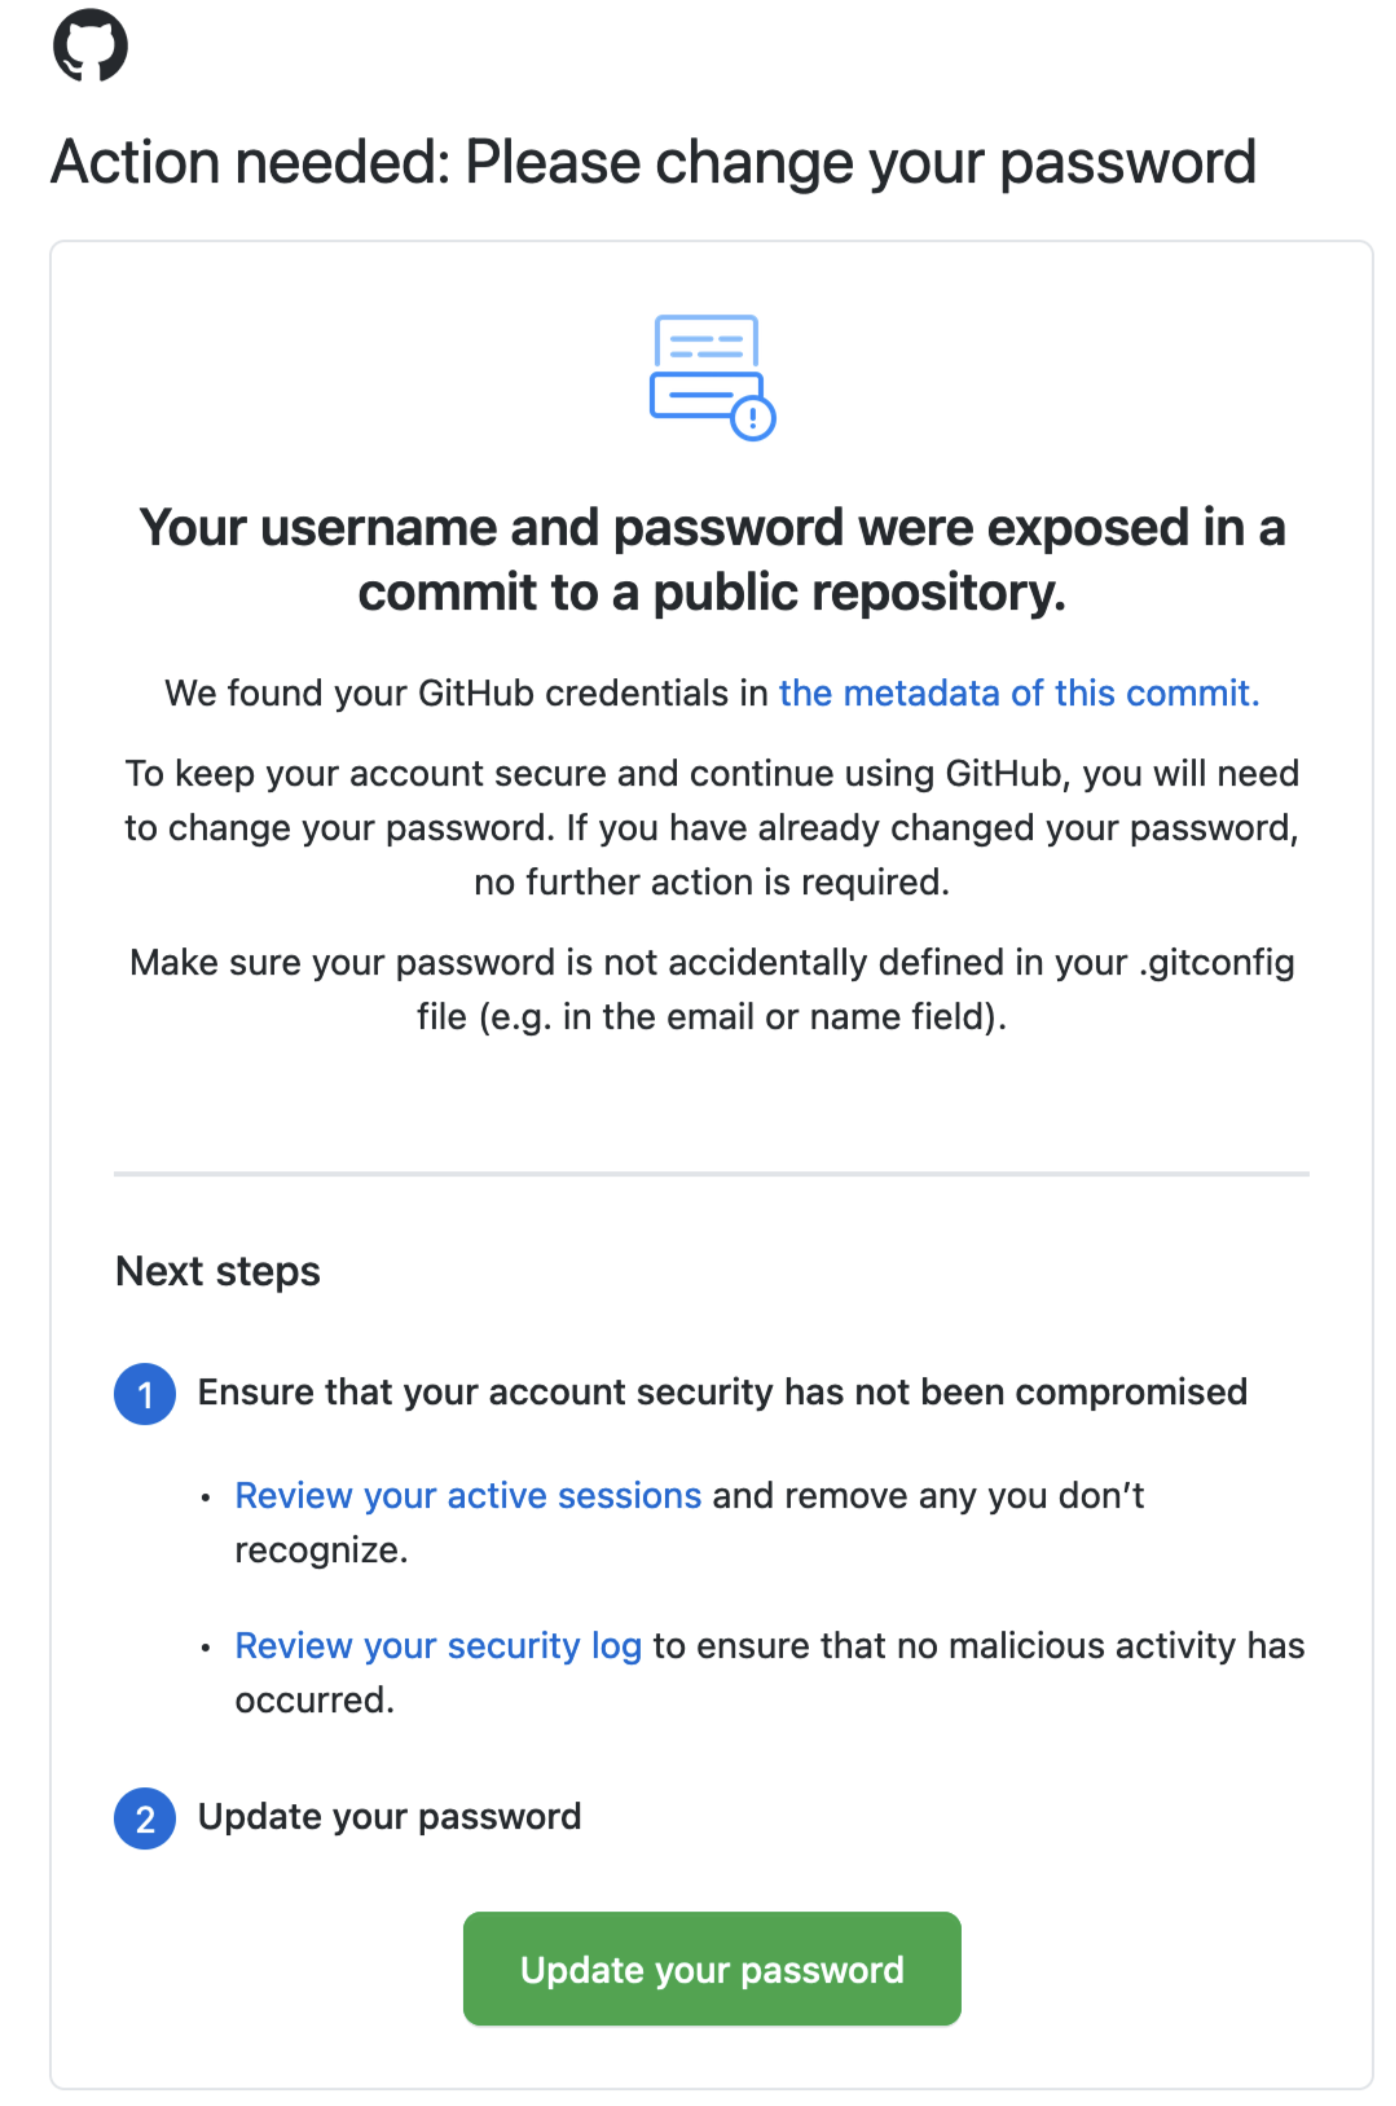Click the blue credential card illustration

click(x=707, y=372)
